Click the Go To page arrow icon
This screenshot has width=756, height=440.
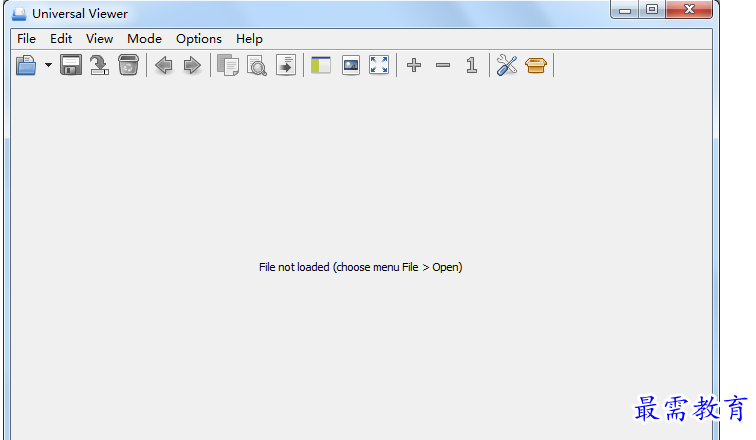point(286,65)
